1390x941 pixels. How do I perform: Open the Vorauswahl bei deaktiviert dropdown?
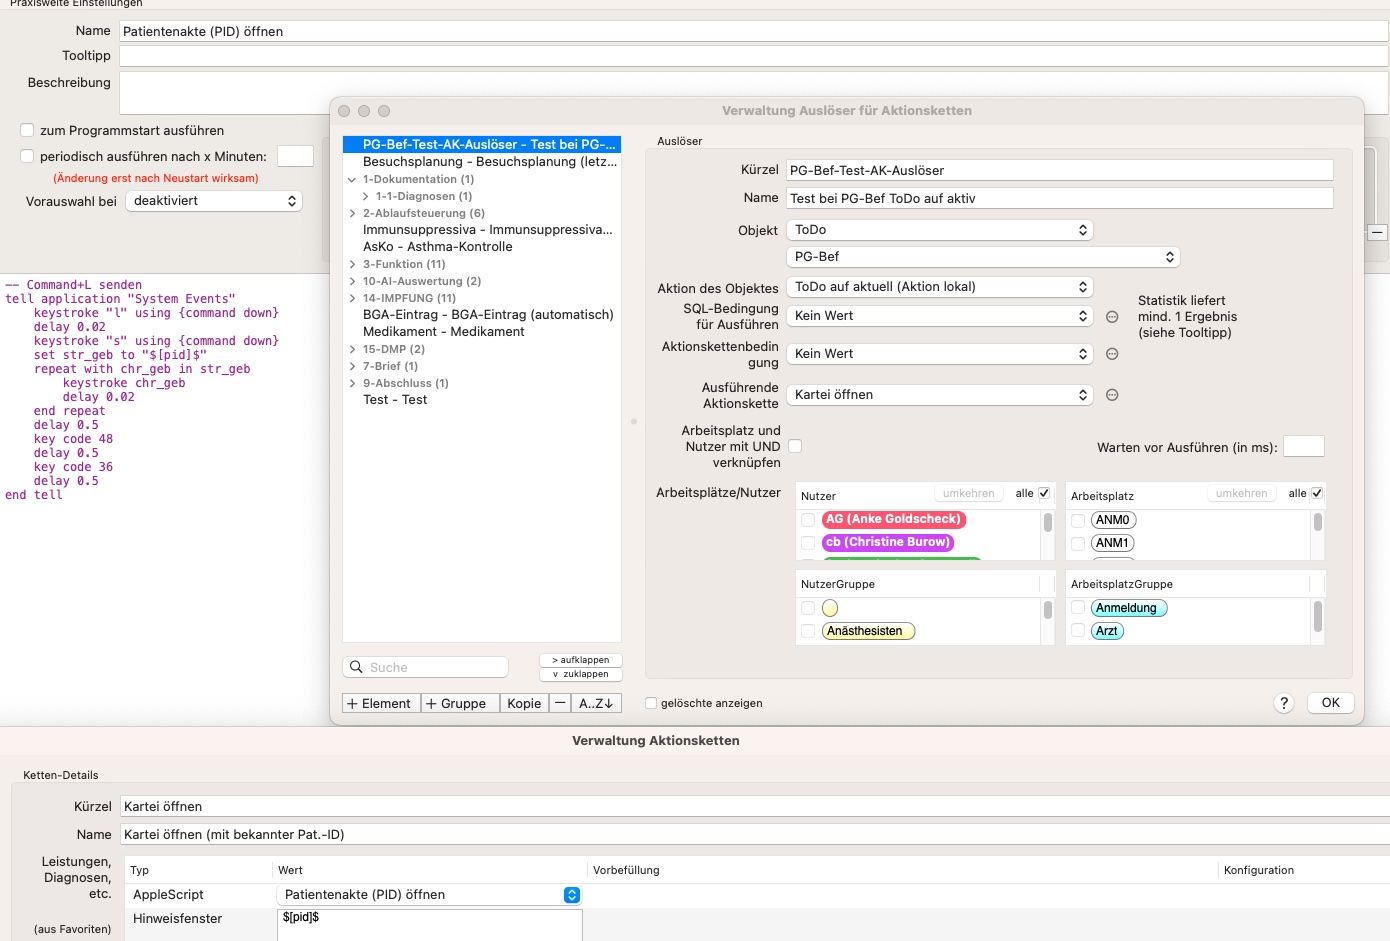click(x=214, y=201)
